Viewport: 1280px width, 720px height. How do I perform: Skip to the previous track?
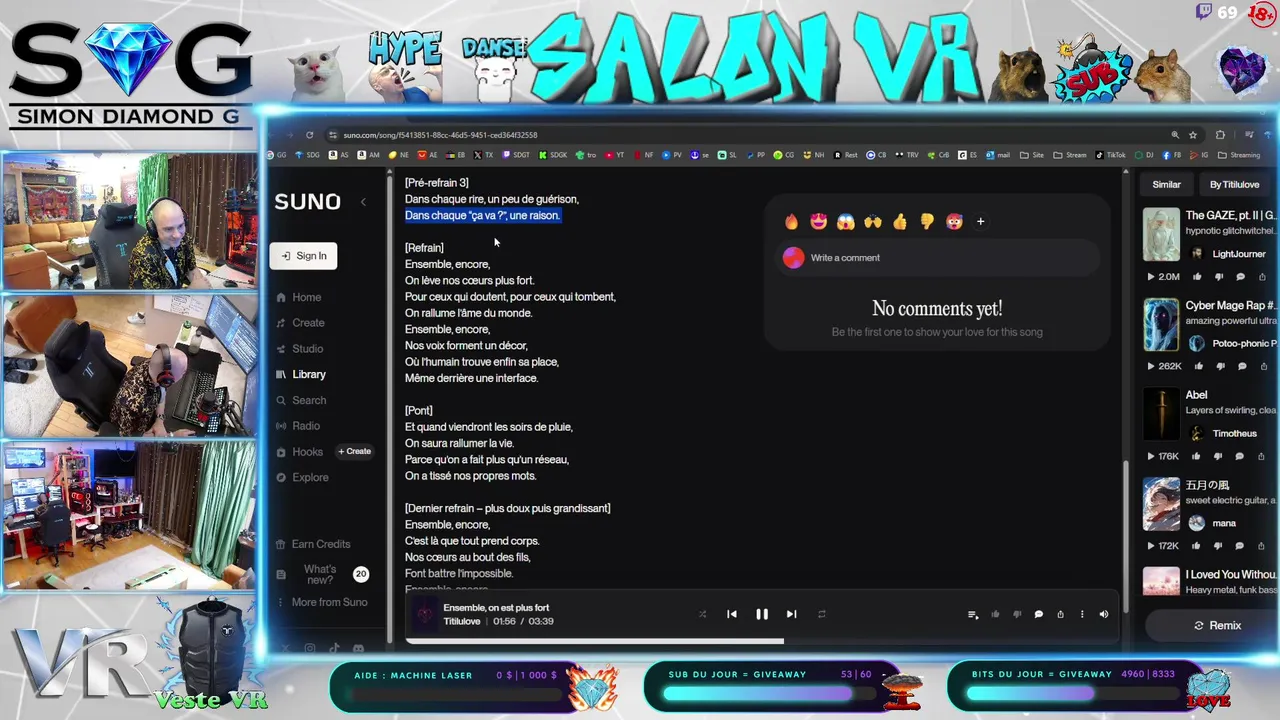[x=732, y=614]
